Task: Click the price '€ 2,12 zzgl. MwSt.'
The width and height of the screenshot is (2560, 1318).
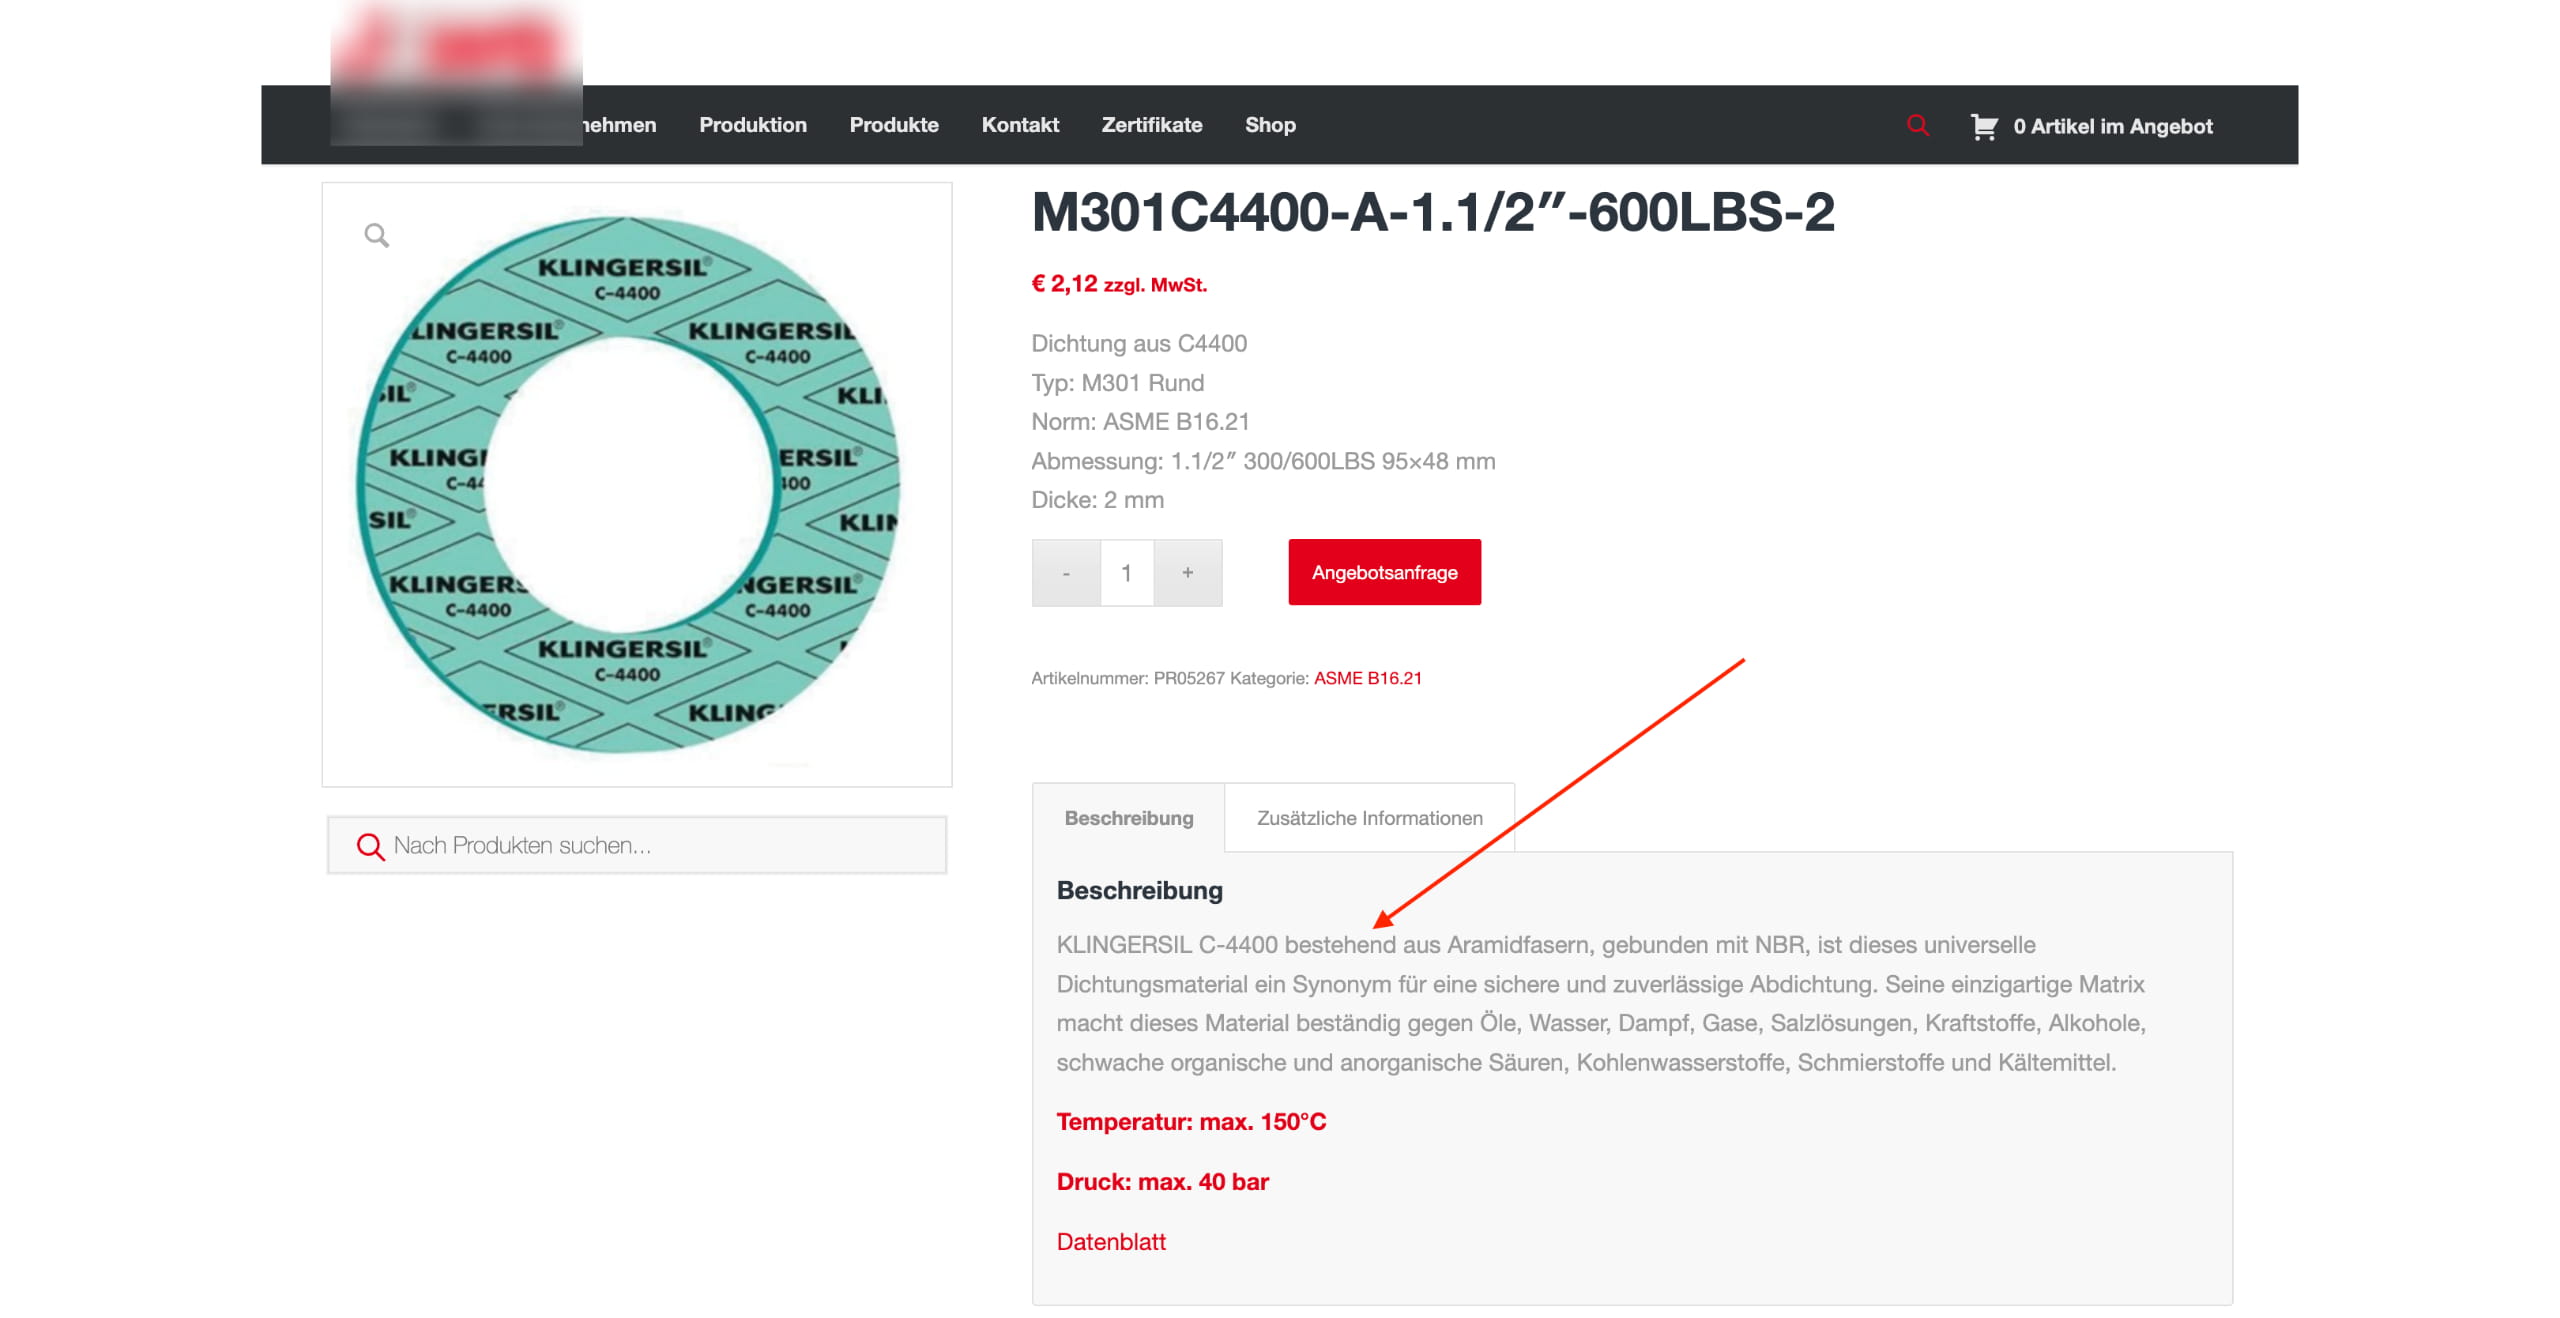Action: coord(1119,284)
